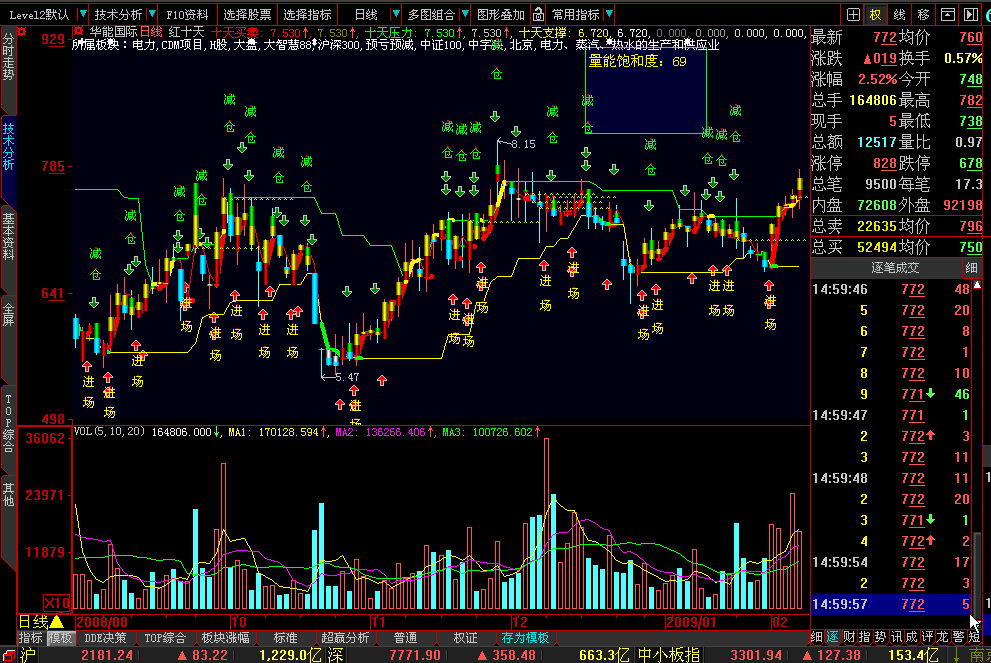
Task: Select the 线 drawing line tool
Action: (899, 15)
